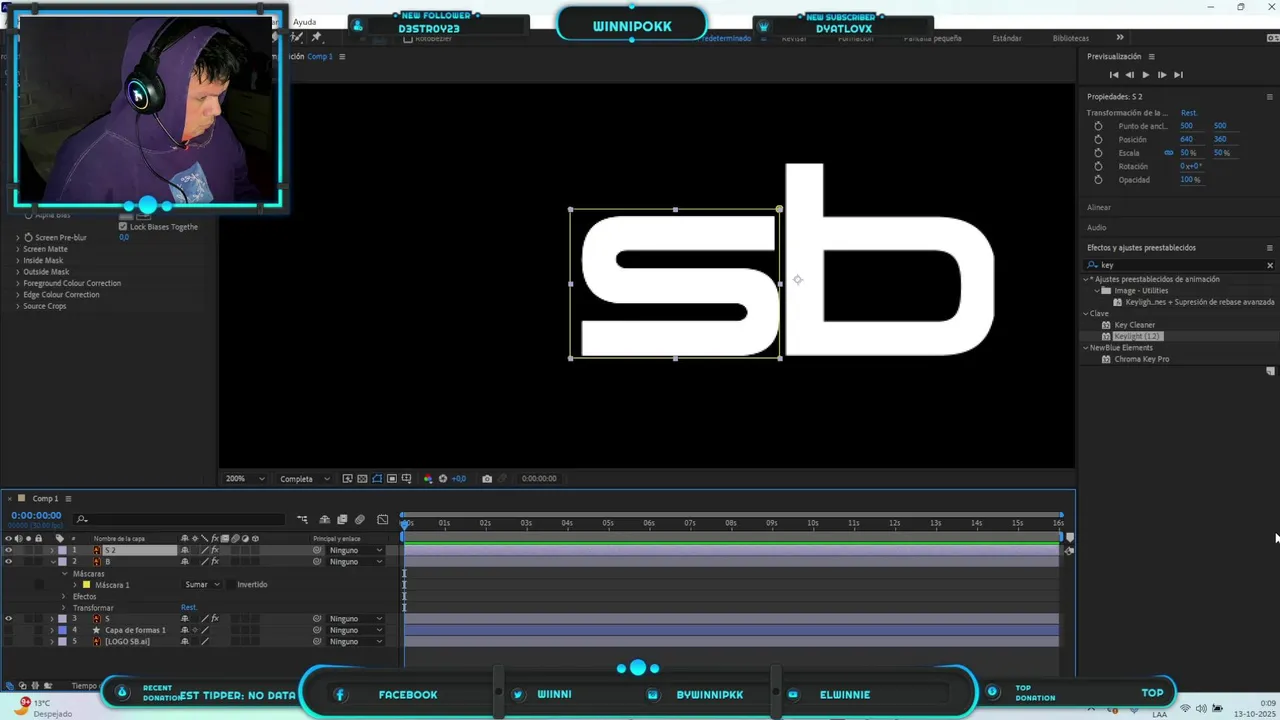
Task: Collapse the B layer properties
Action: click(52, 562)
